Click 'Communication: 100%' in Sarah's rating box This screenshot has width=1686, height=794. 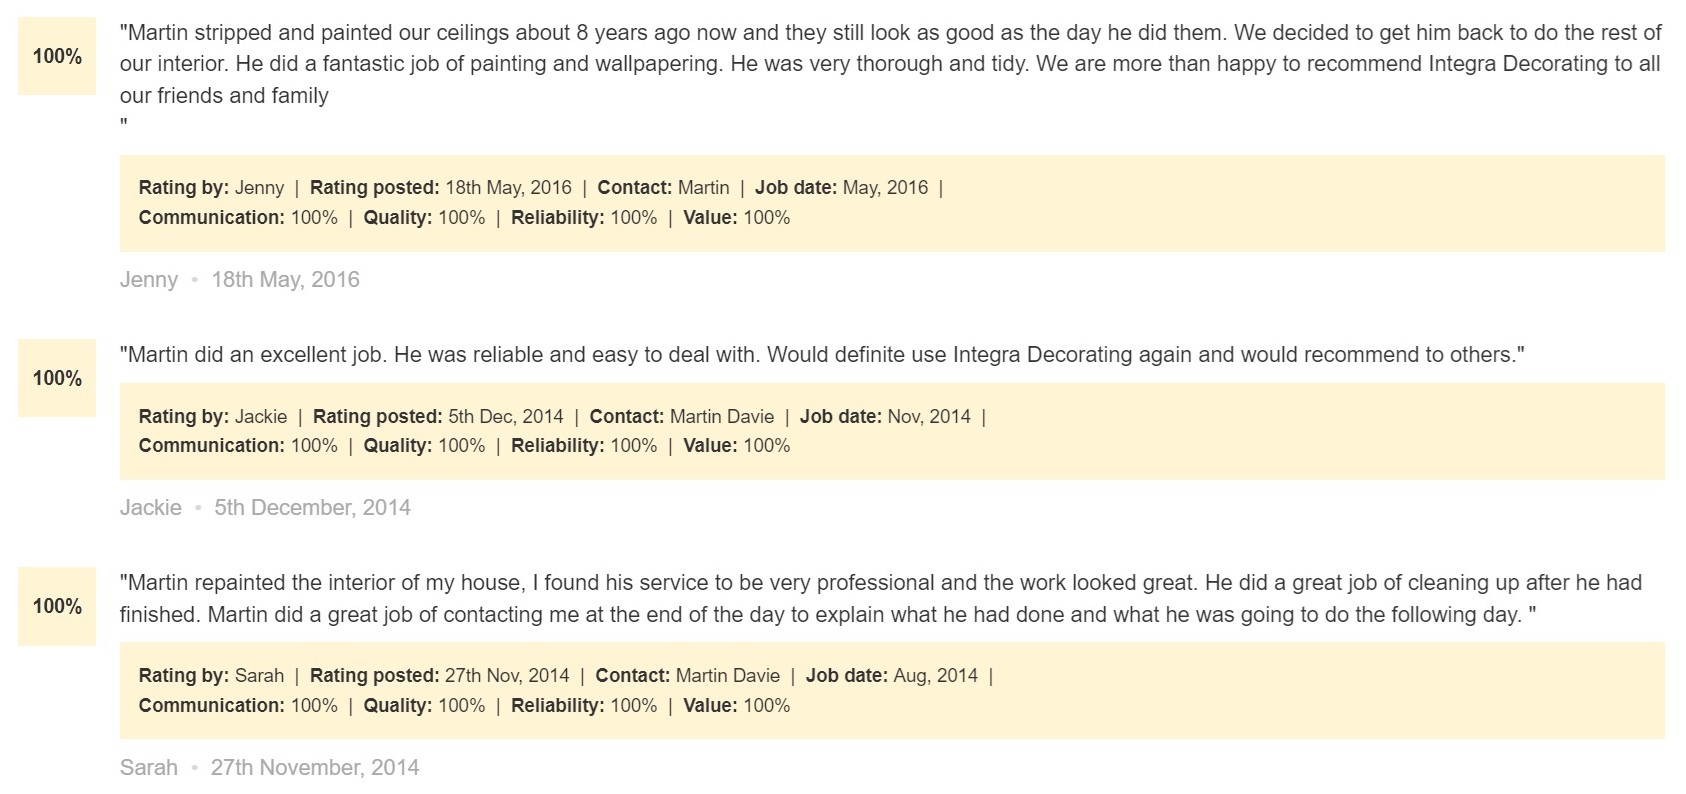[x=238, y=706]
